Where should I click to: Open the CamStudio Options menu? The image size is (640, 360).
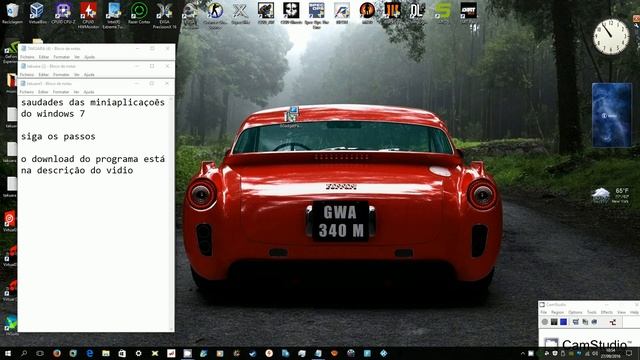coord(575,312)
